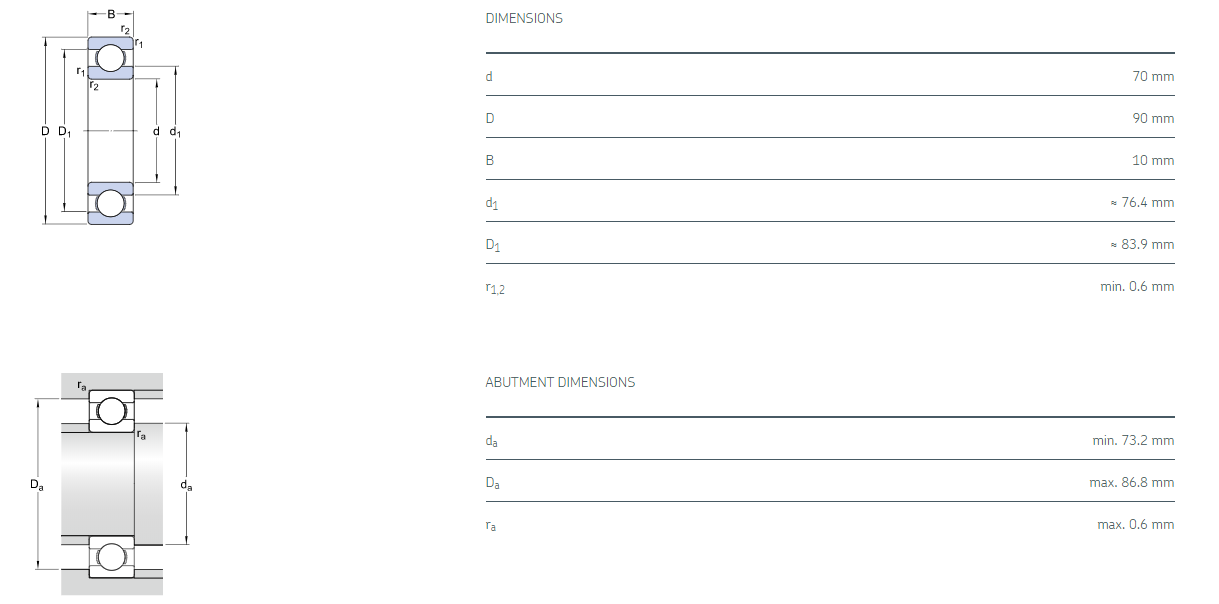Click the Da marker left of abutment drawing
This screenshot has height=604, width=1219.
[x=36, y=485]
